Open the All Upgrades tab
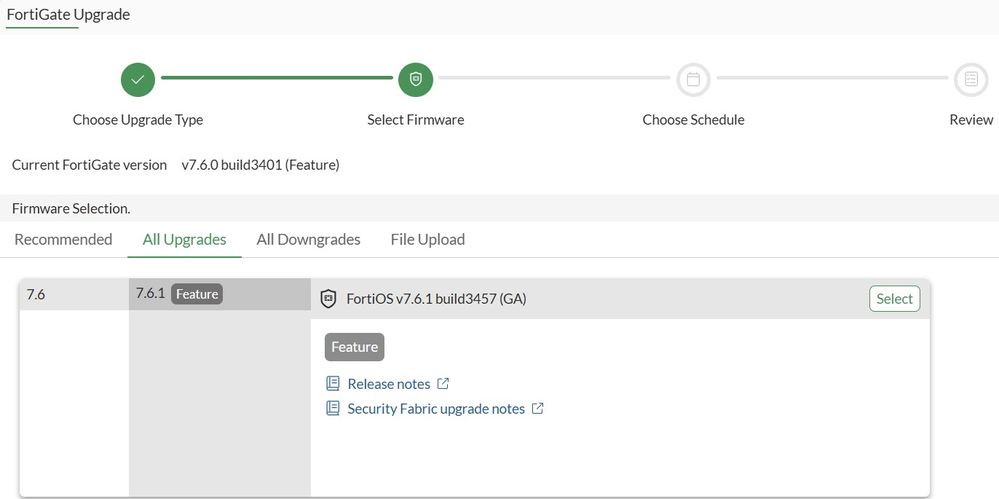The image size is (999, 499). [x=184, y=240]
